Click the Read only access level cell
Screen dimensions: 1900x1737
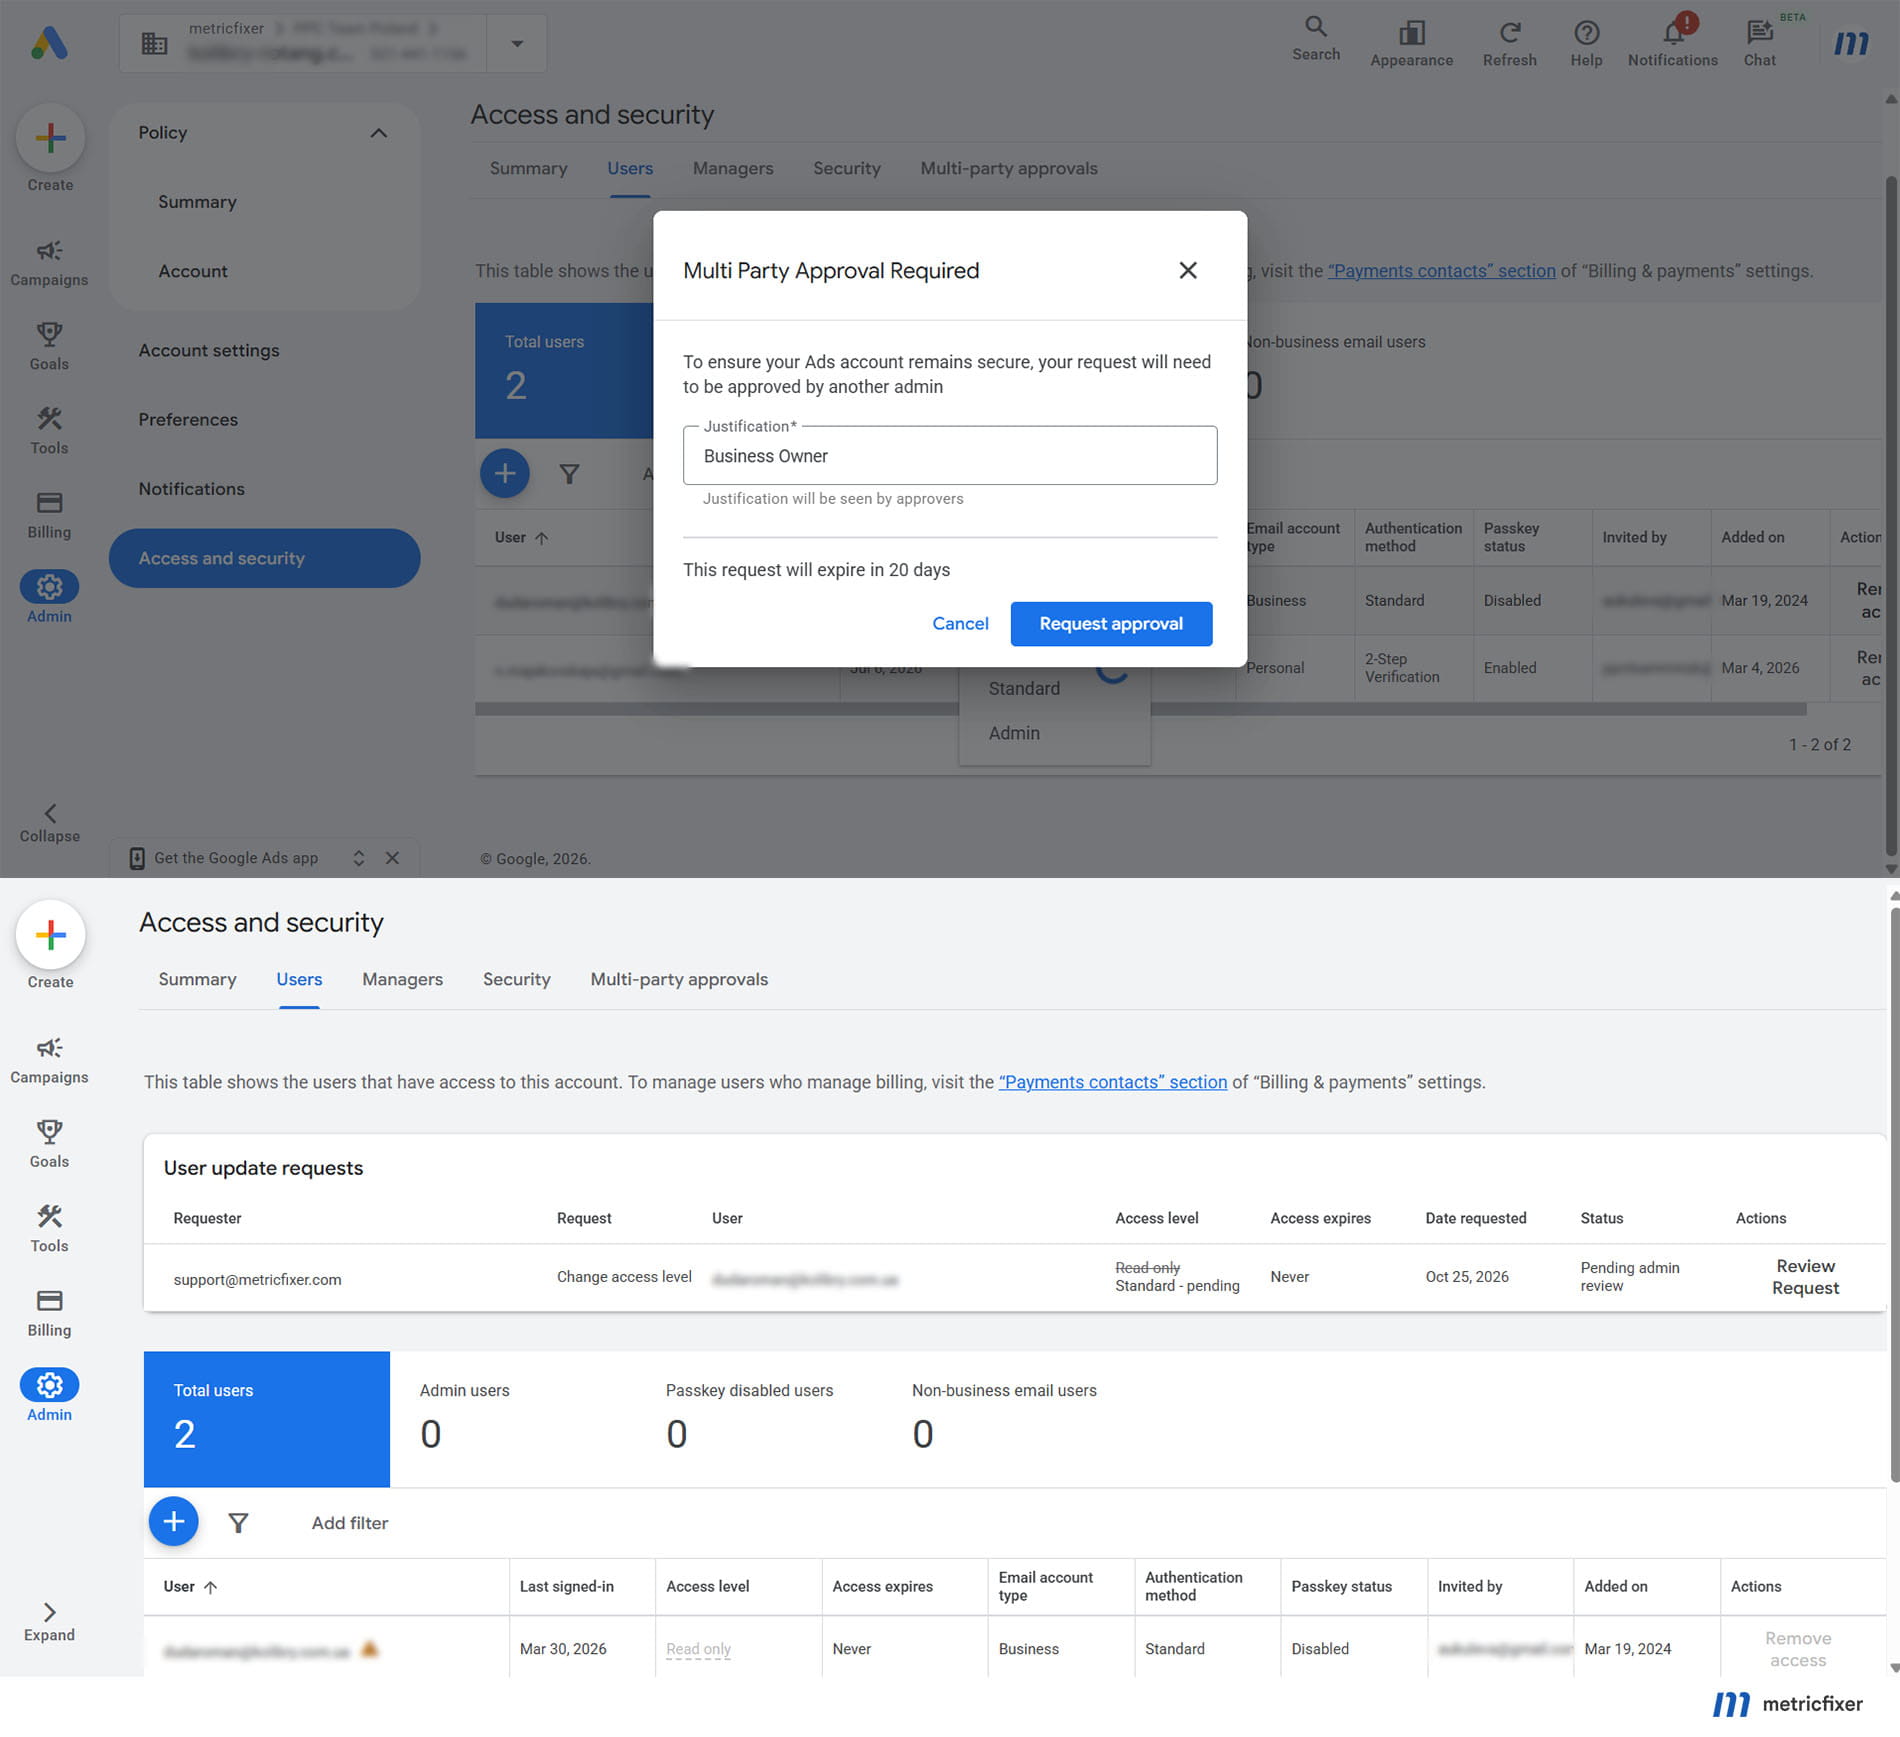(x=698, y=1649)
